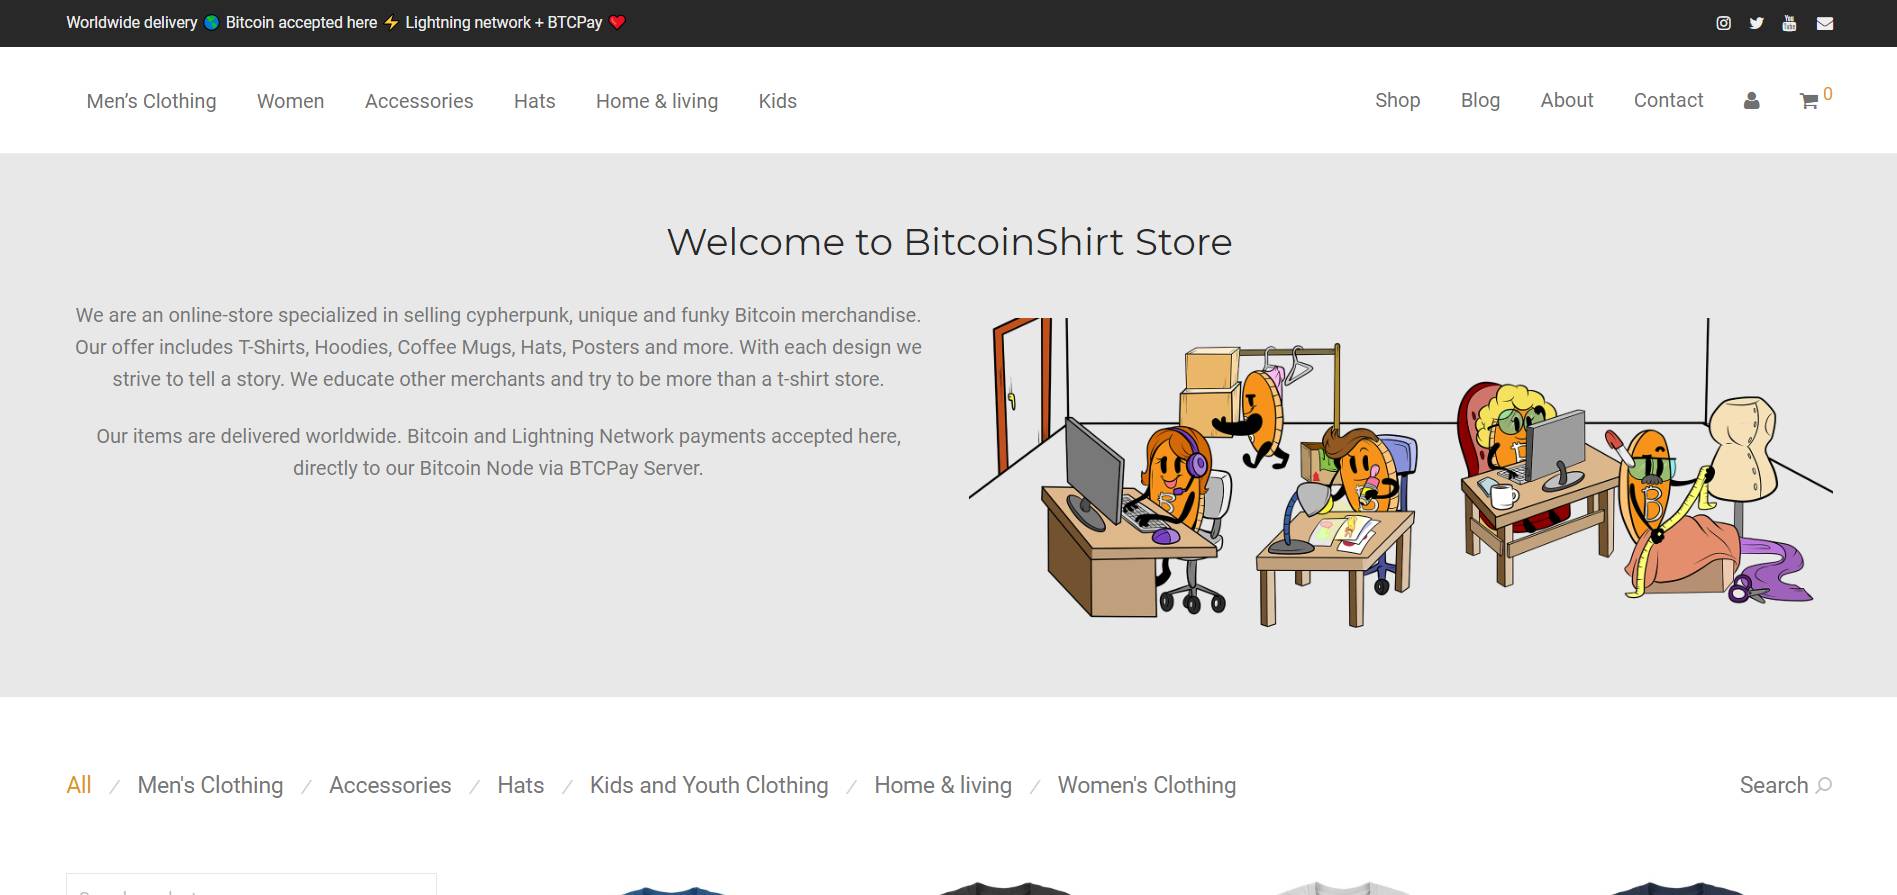Filter products by Women's Clothing

(x=1147, y=785)
